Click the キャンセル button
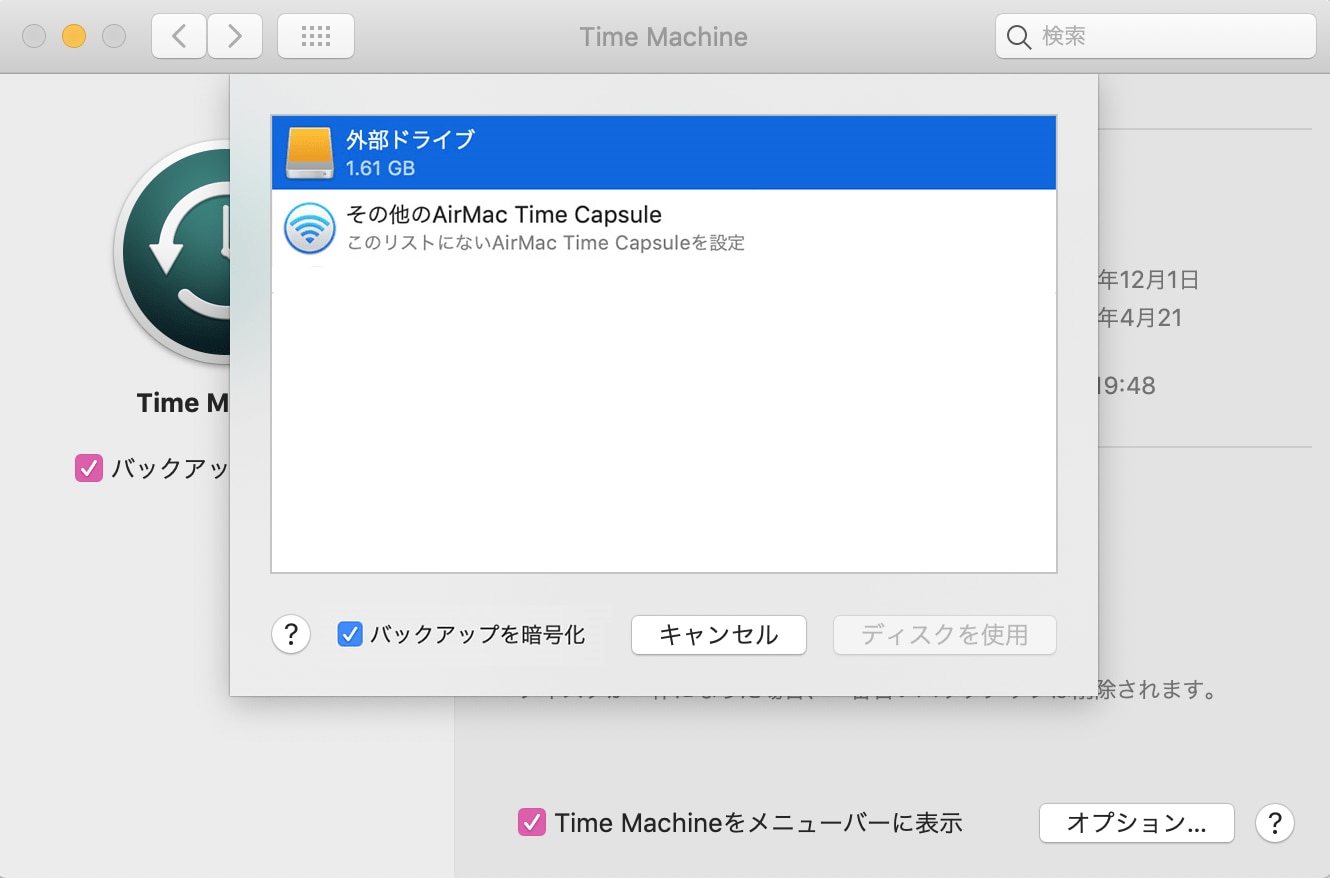1330x878 pixels. click(718, 634)
